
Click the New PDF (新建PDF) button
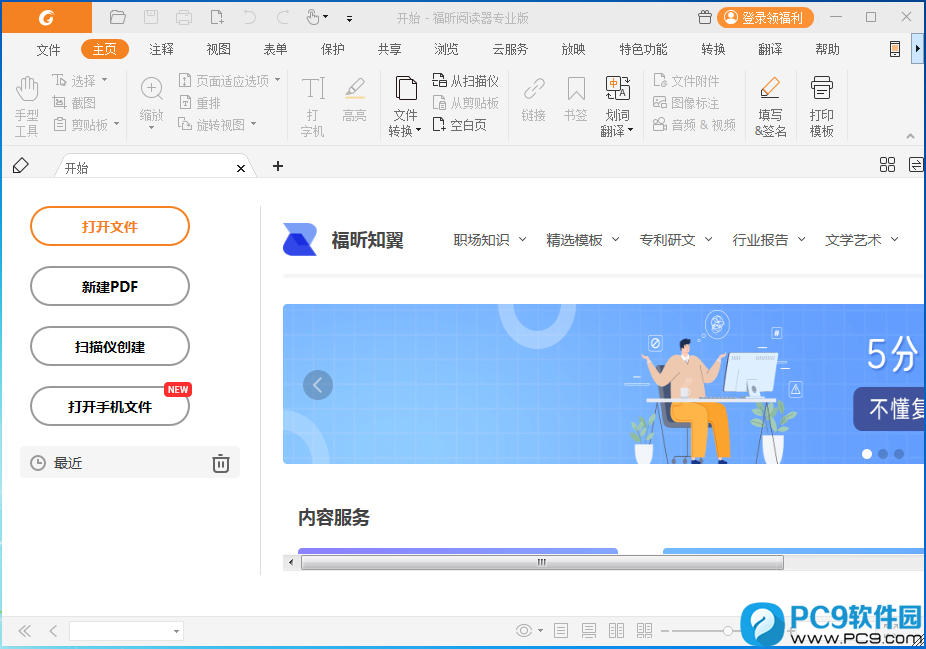[x=110, y=286]
